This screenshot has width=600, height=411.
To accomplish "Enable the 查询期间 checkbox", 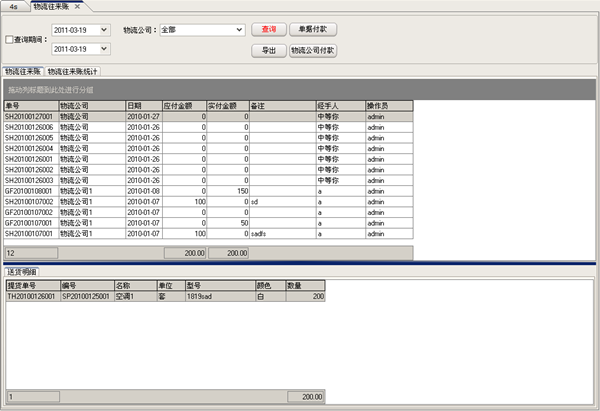I will 10,40.
